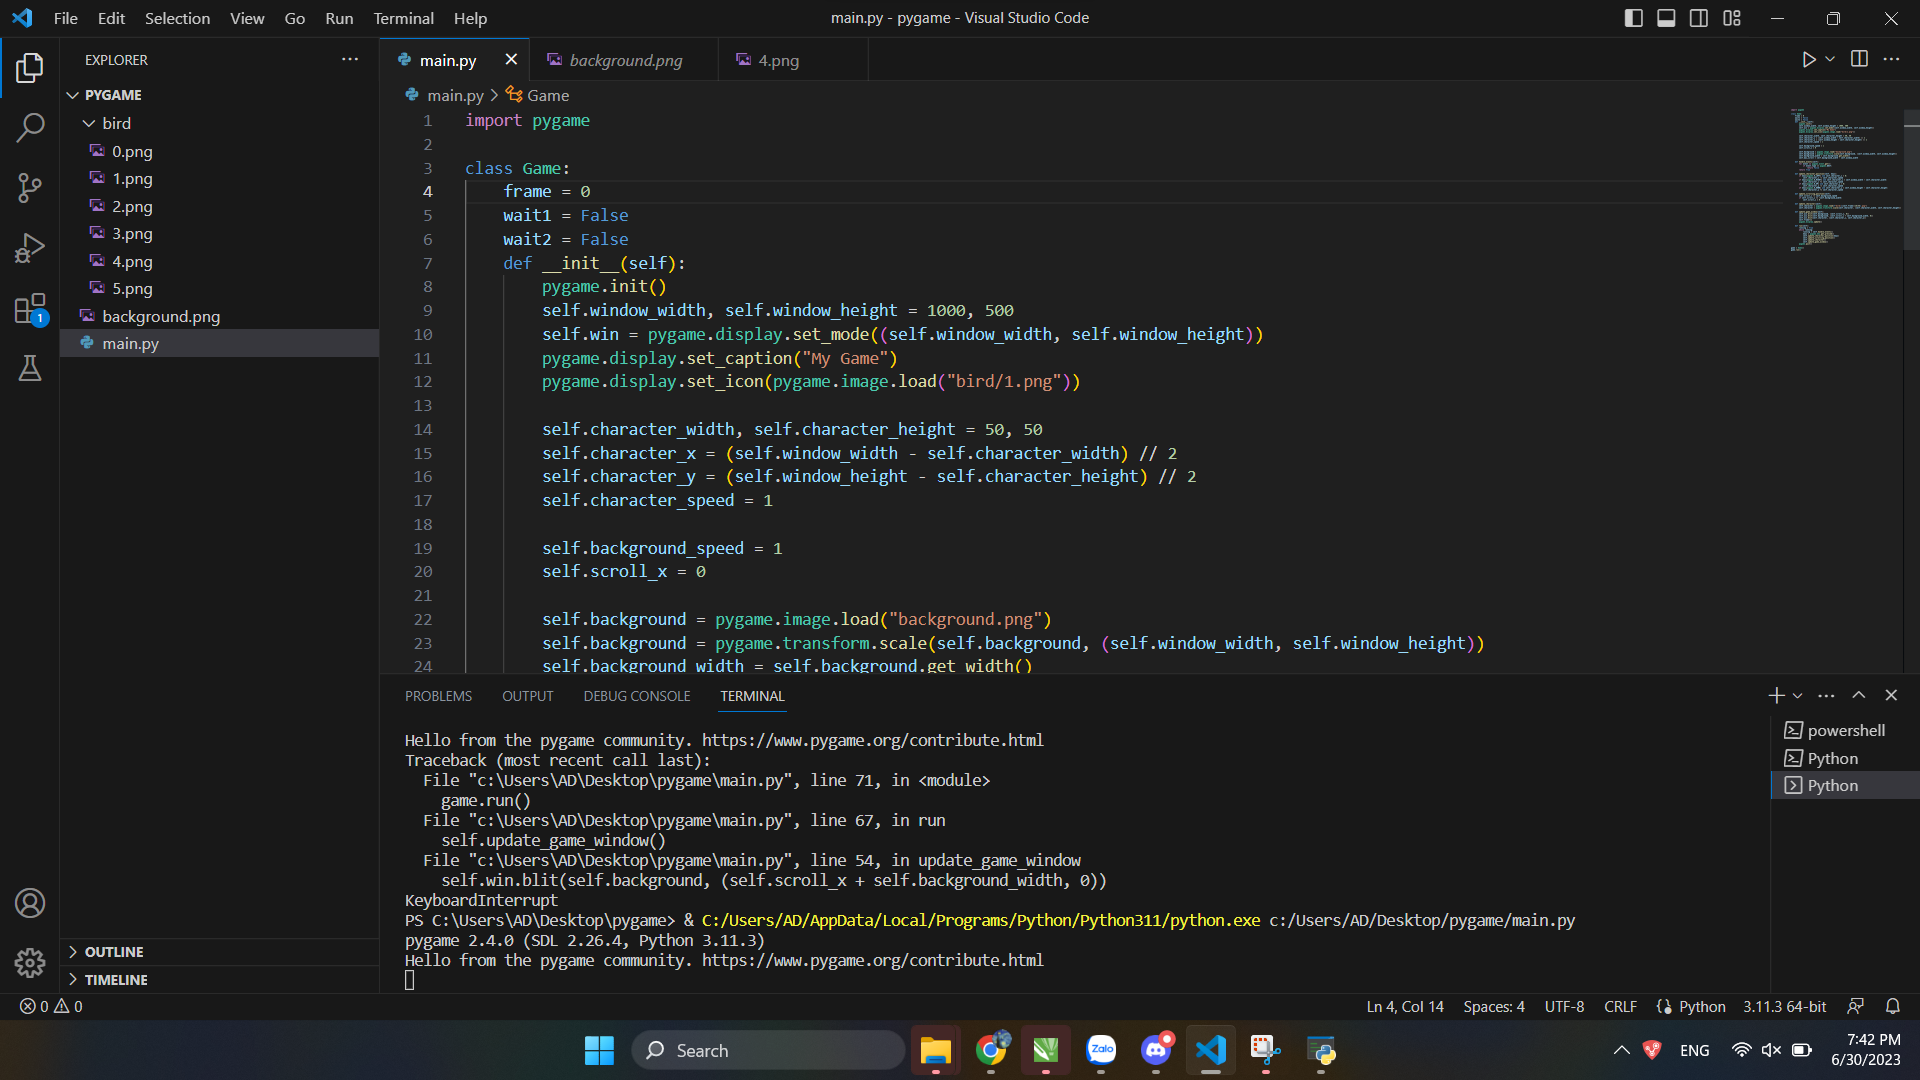Screen dimensions: 1920x1080
Task: Show errors and warnings count in status bar
Action: [51, 1006]
